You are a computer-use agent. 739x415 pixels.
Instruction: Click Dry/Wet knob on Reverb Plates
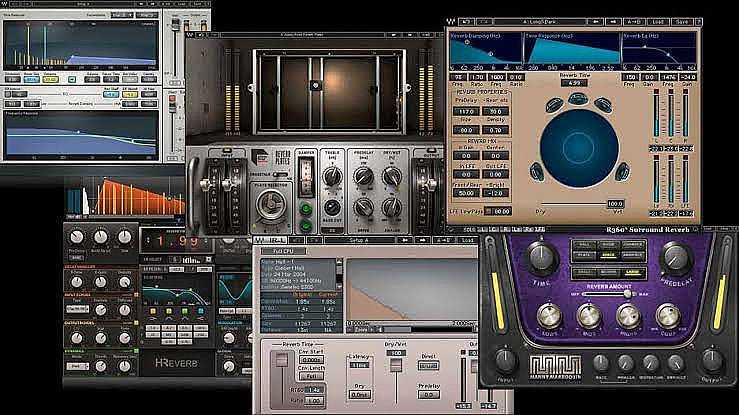coord(392,176)
